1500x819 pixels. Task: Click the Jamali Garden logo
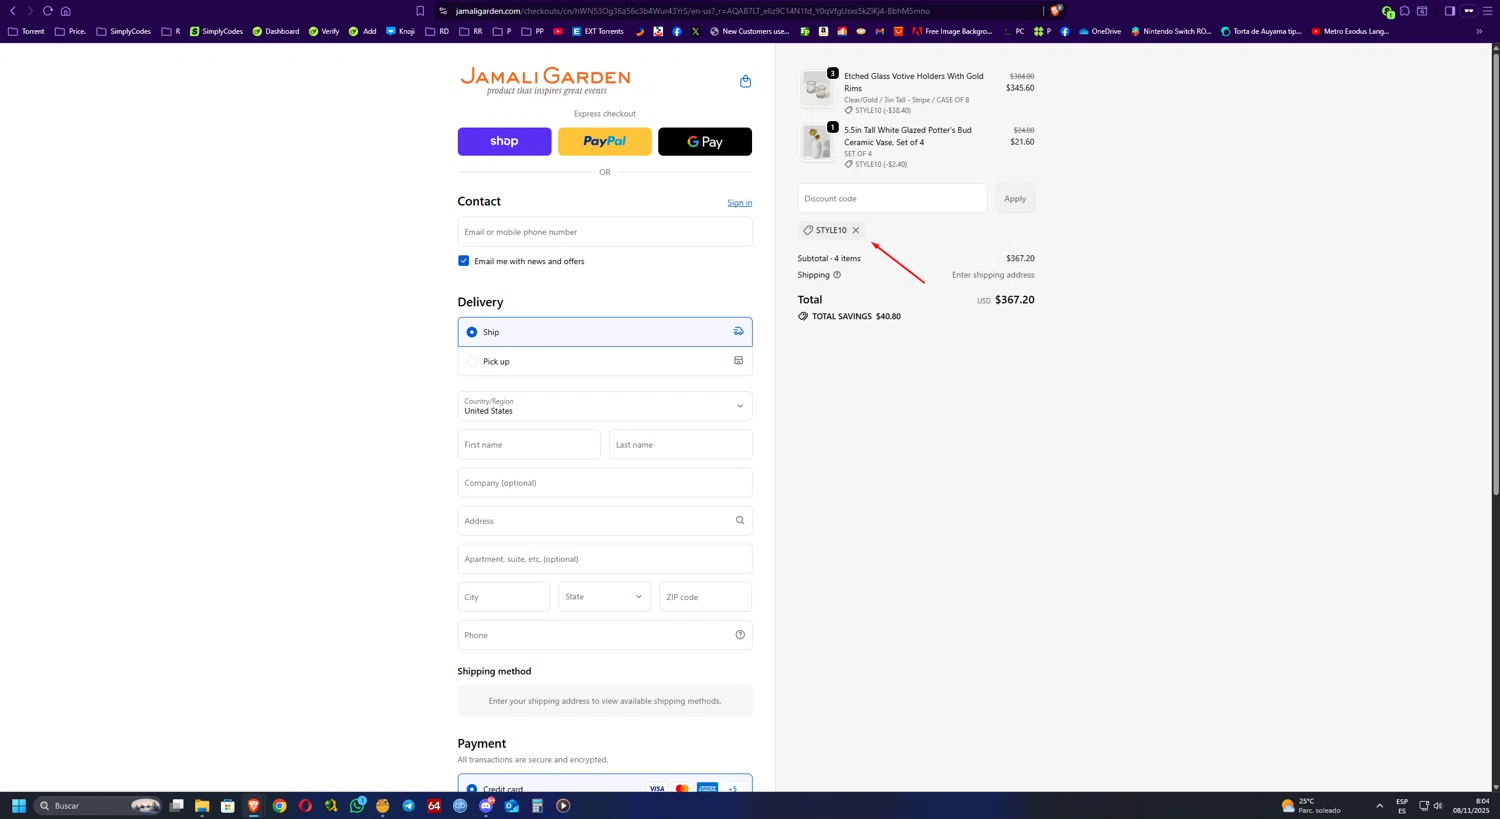(545, 81)
